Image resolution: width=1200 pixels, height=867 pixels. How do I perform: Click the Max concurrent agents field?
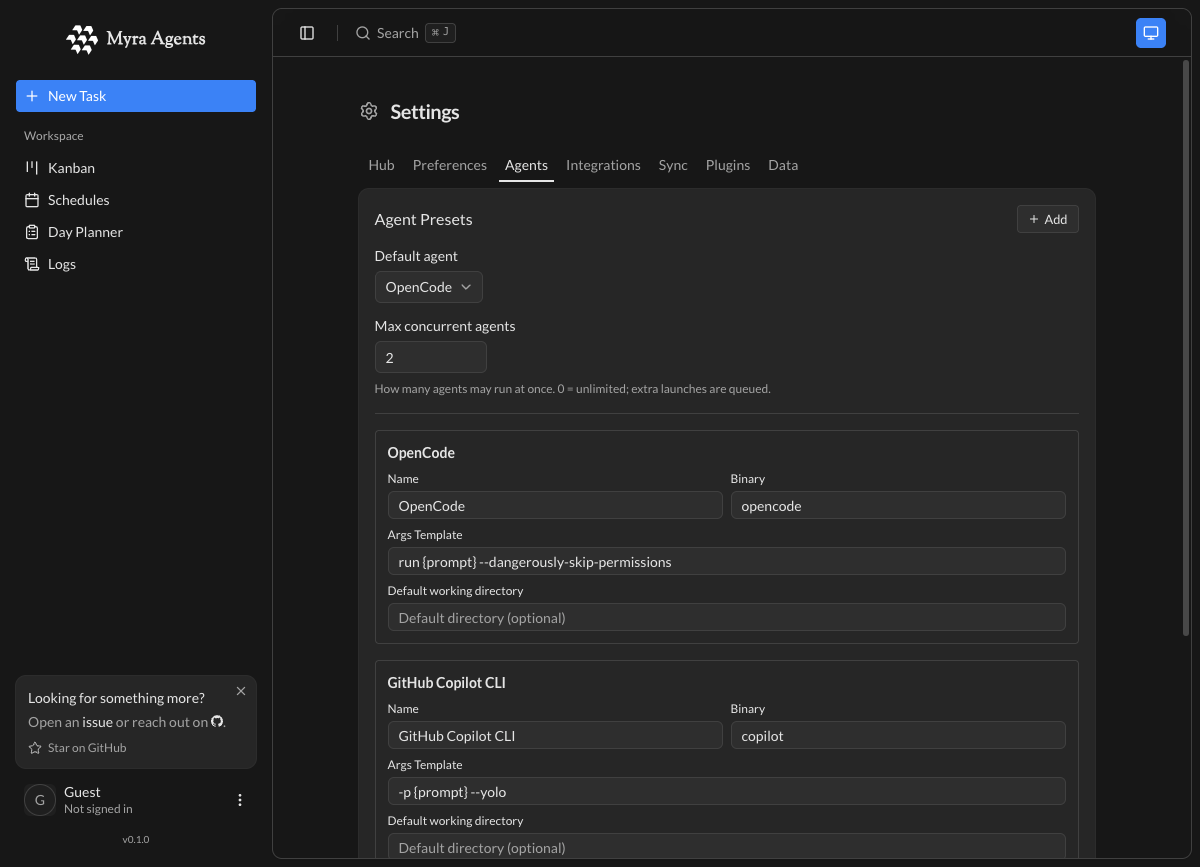[x=431, y=357]
